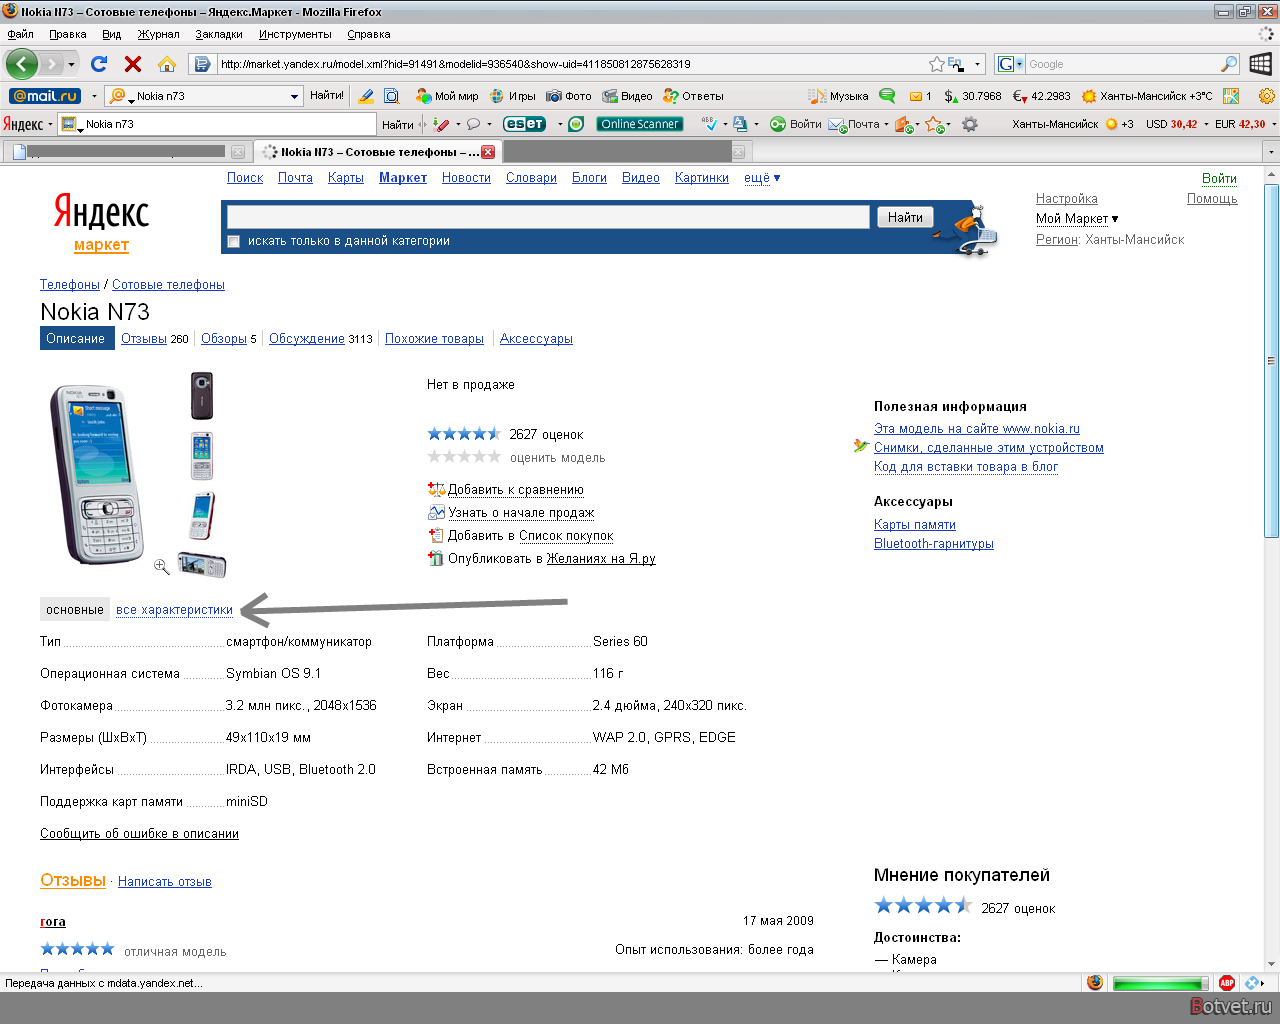Stop loading with the red X icon
The width and height of the screenshot is (1280, 1024).
click(x=133, y=64)
